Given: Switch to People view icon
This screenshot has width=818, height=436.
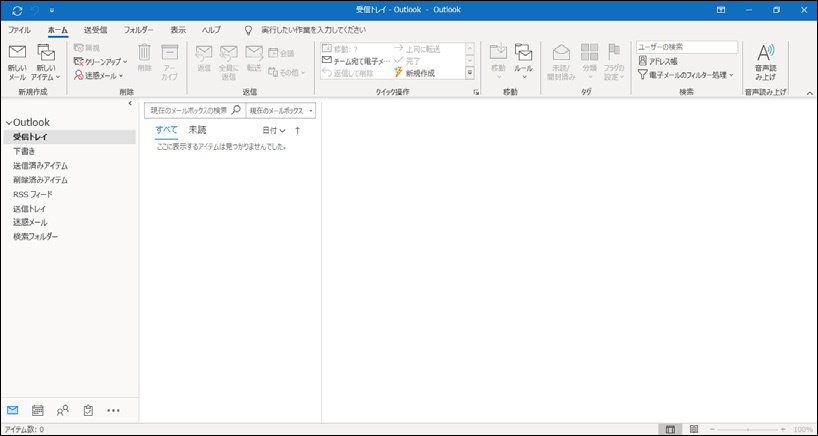Looking at the screenshot, I should (63, 410).
